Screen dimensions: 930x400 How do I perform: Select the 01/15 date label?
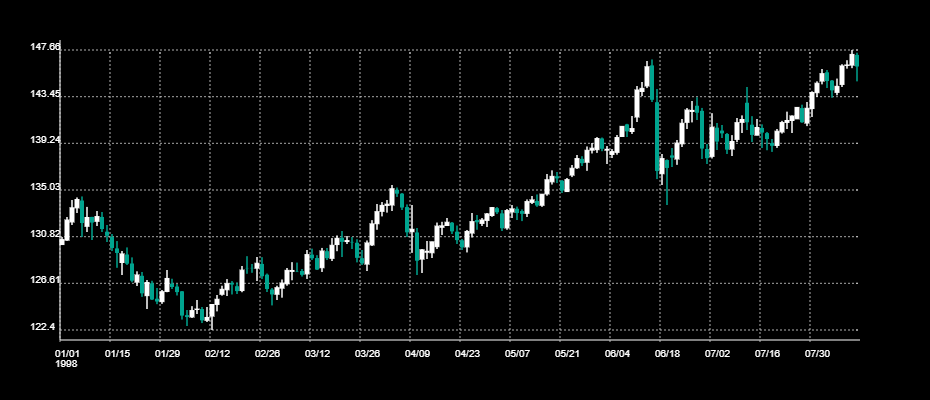[x=117, y=354]
